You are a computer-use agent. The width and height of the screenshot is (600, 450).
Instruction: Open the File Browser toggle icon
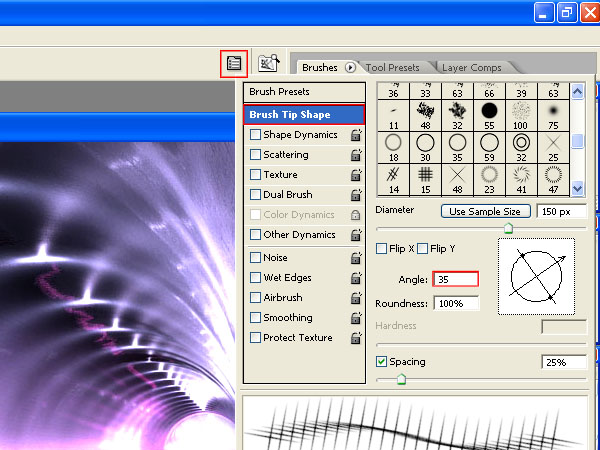point(268,63)
